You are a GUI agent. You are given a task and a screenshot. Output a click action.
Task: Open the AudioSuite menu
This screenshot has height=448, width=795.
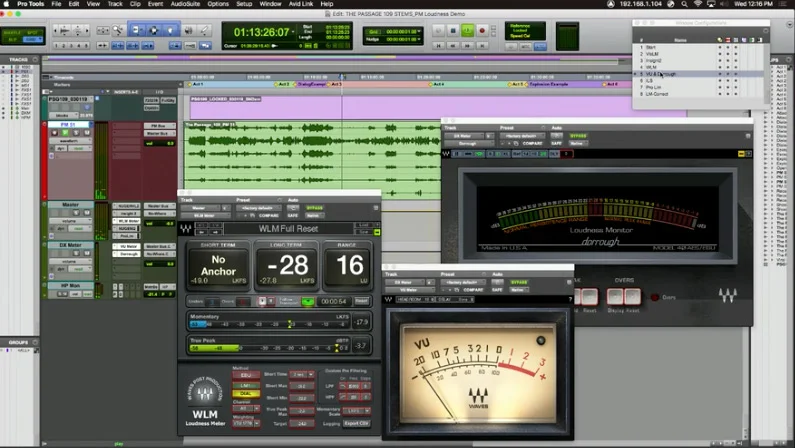point(185,4)
